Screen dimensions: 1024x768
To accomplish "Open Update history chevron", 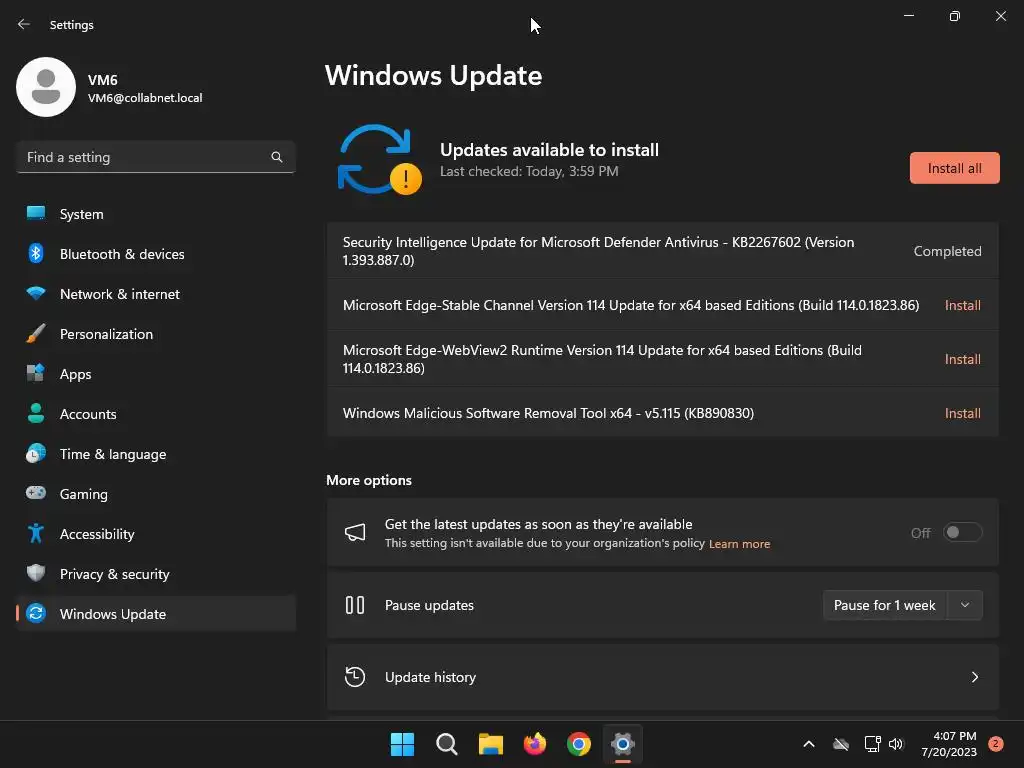I will (x=974, y=677).
